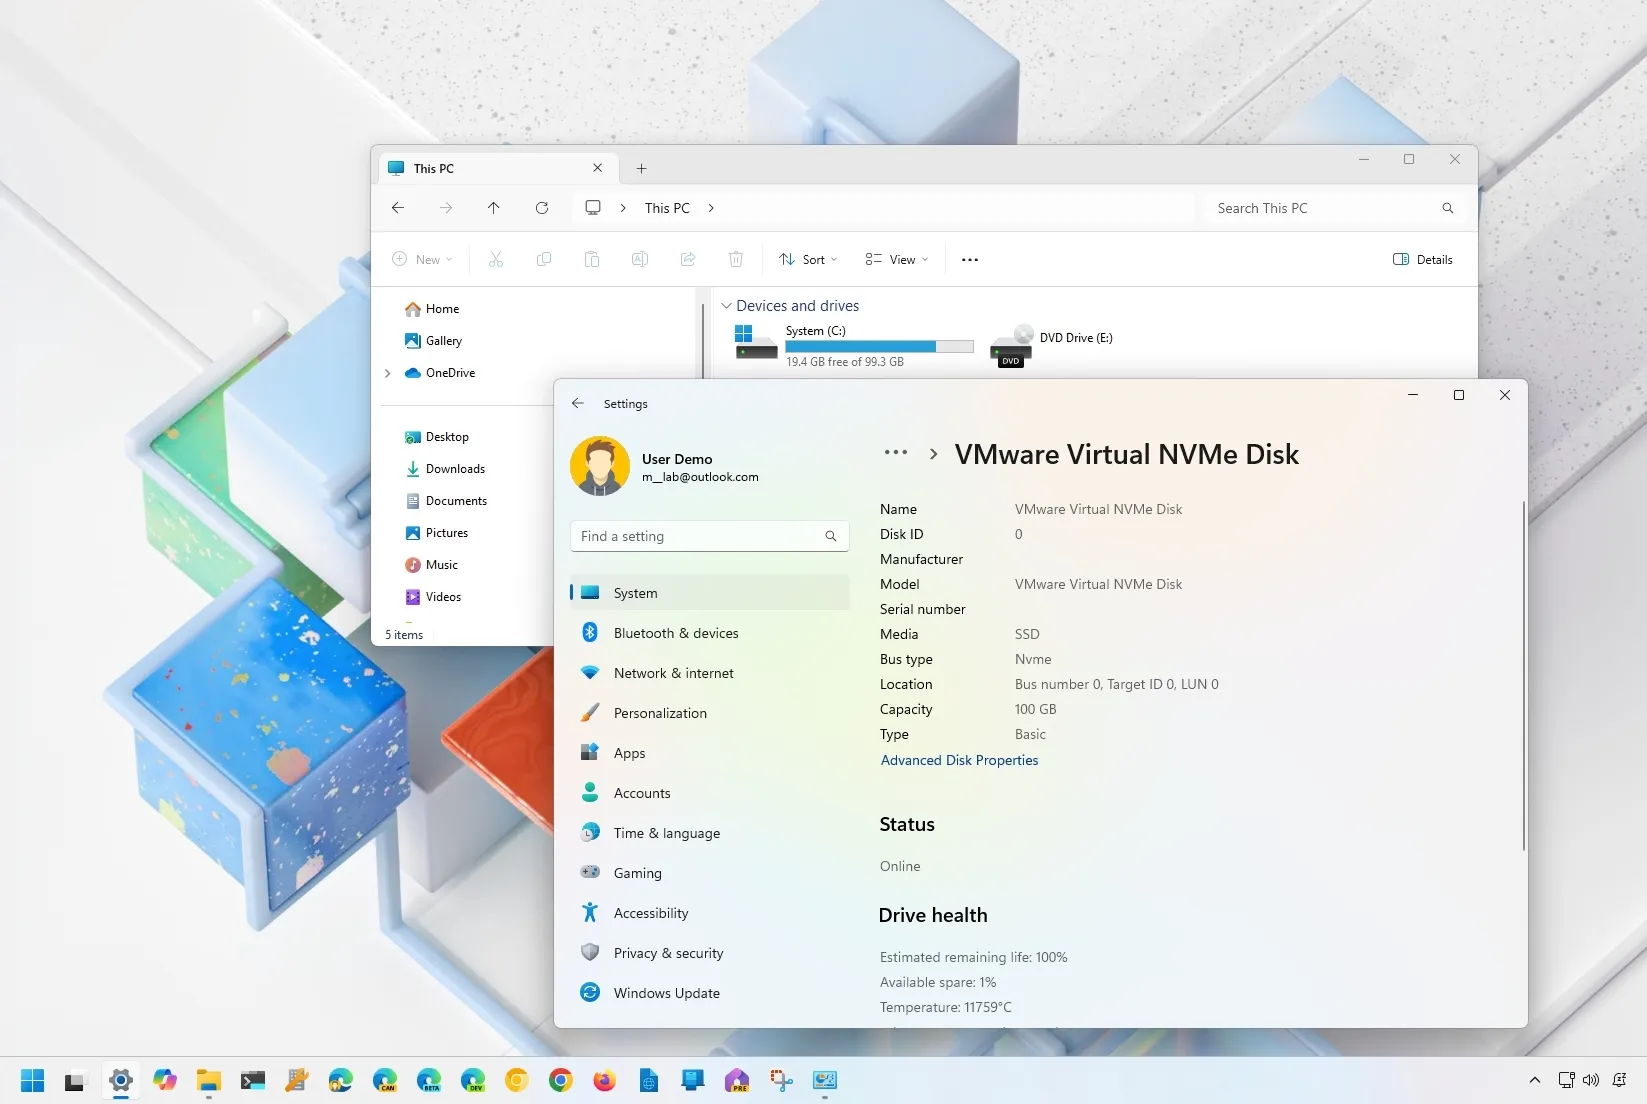Show hidden tray icons chevron

(x=1535, y=1080)
